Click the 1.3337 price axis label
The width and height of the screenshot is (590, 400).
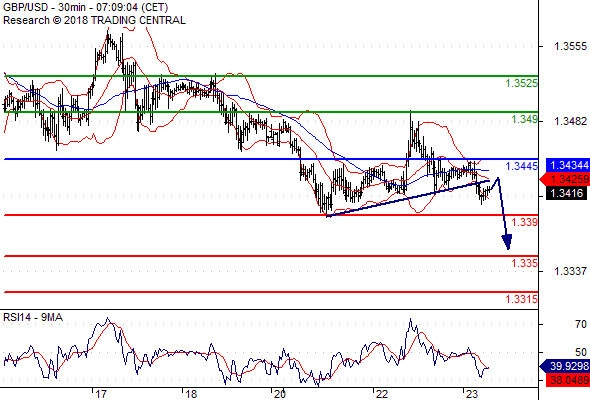(570, 271)
